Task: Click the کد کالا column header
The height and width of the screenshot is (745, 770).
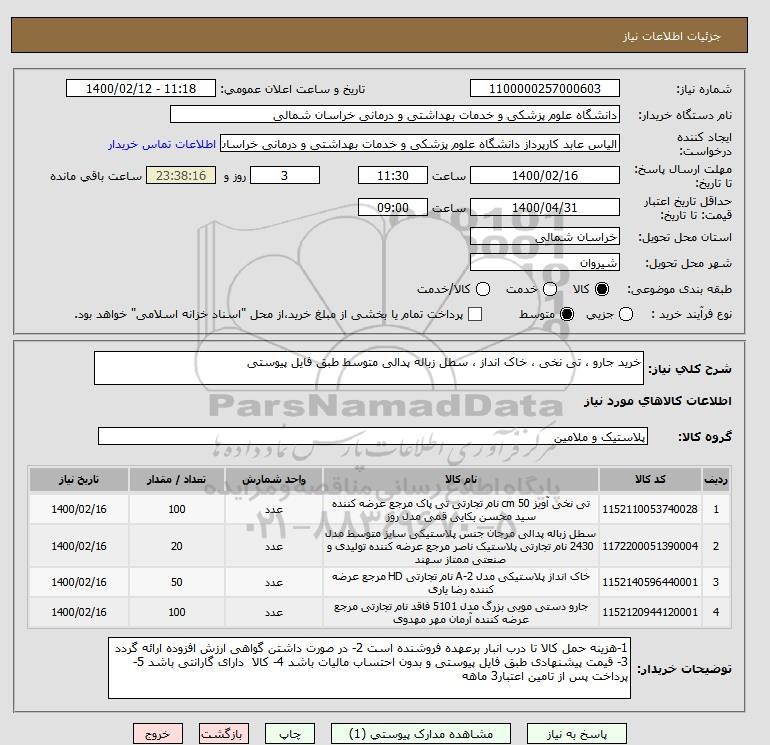Action: click(x=650, y=479)
